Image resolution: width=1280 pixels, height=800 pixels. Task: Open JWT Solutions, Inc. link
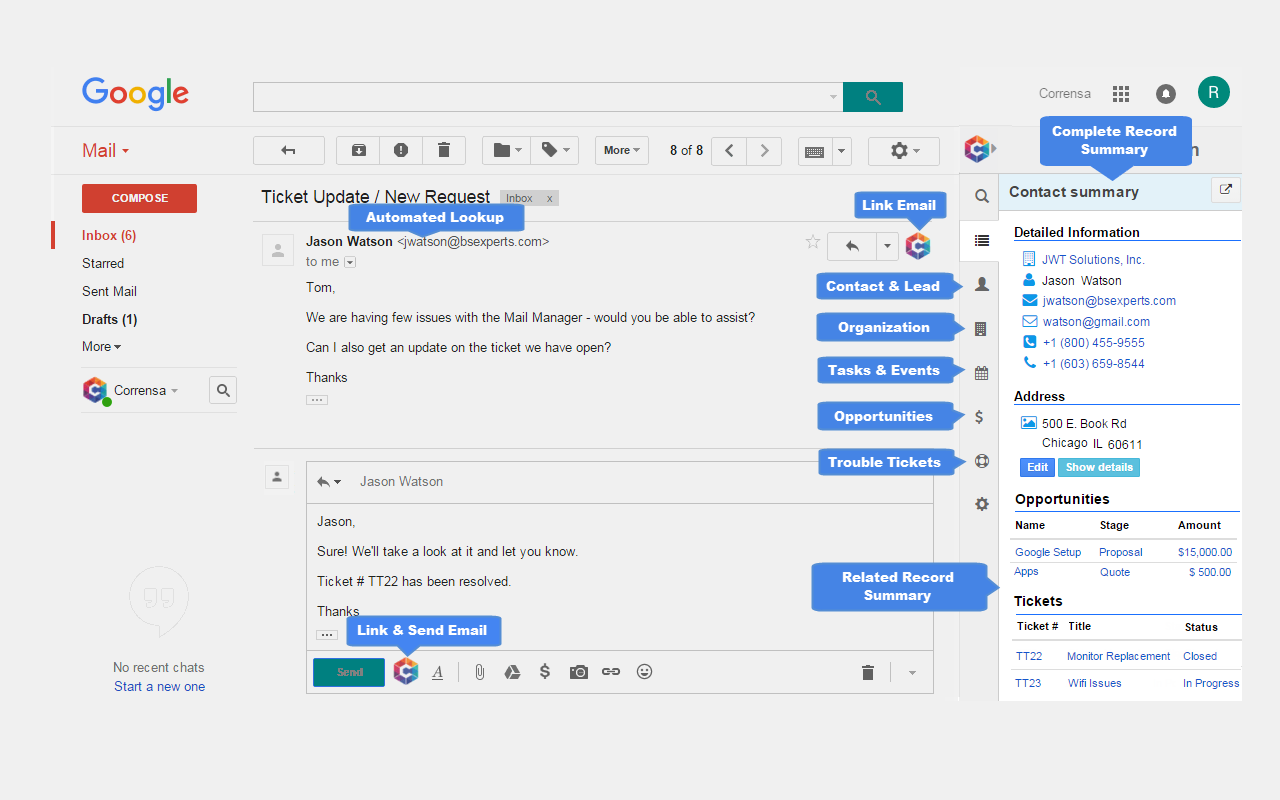(1093, 259)
